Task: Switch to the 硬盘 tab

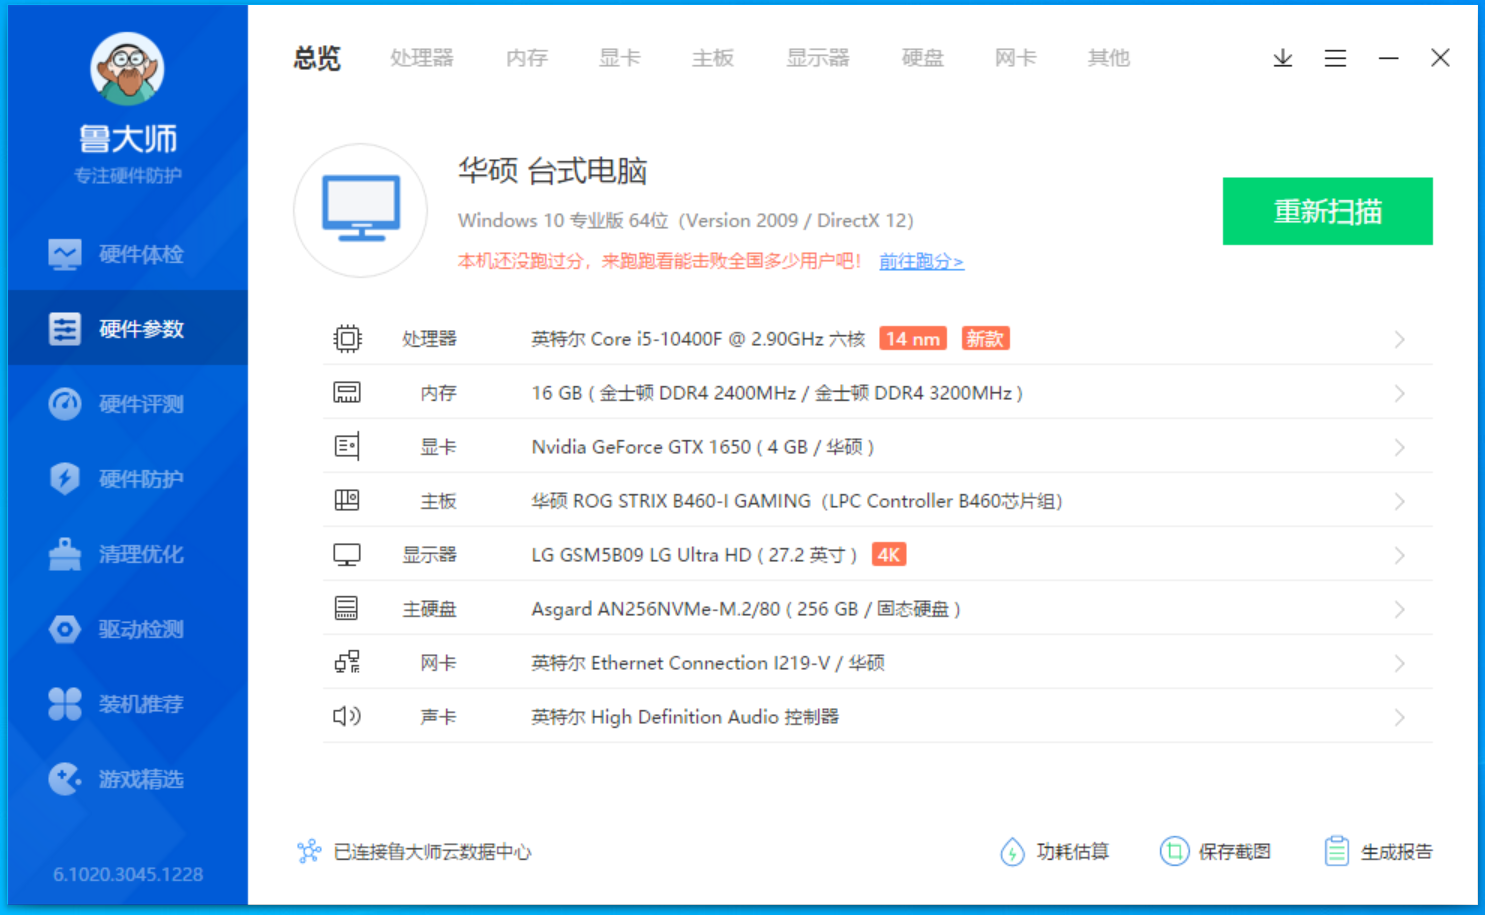Action: tap(923, 58)
